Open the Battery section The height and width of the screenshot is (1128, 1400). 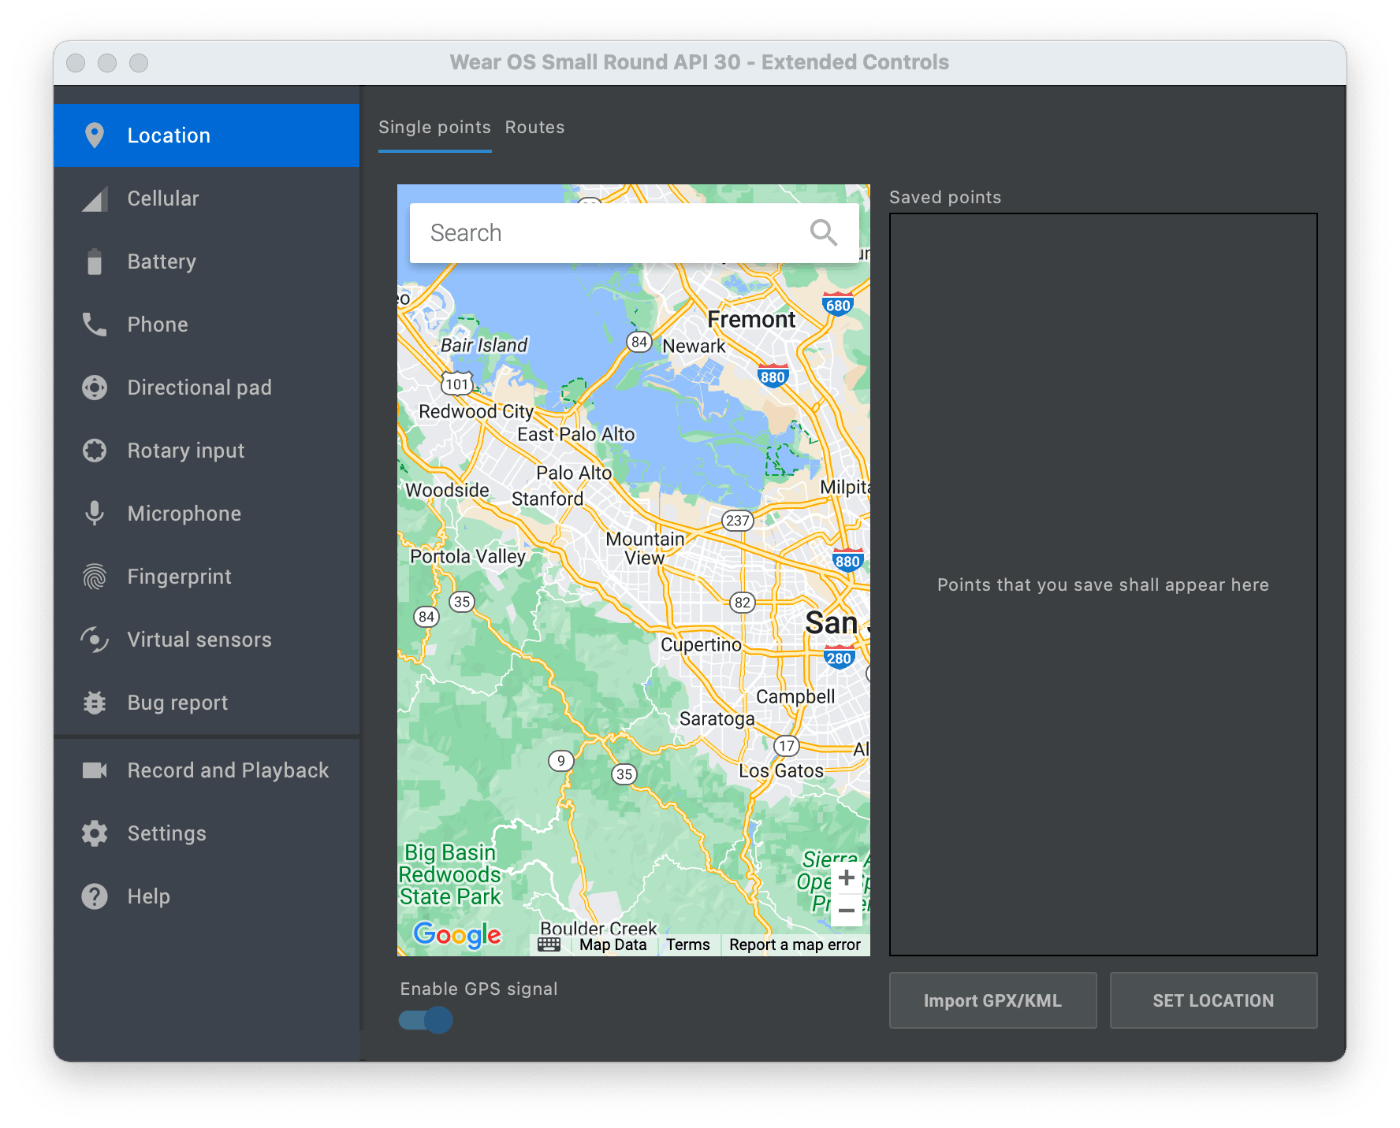pos(207,261)
